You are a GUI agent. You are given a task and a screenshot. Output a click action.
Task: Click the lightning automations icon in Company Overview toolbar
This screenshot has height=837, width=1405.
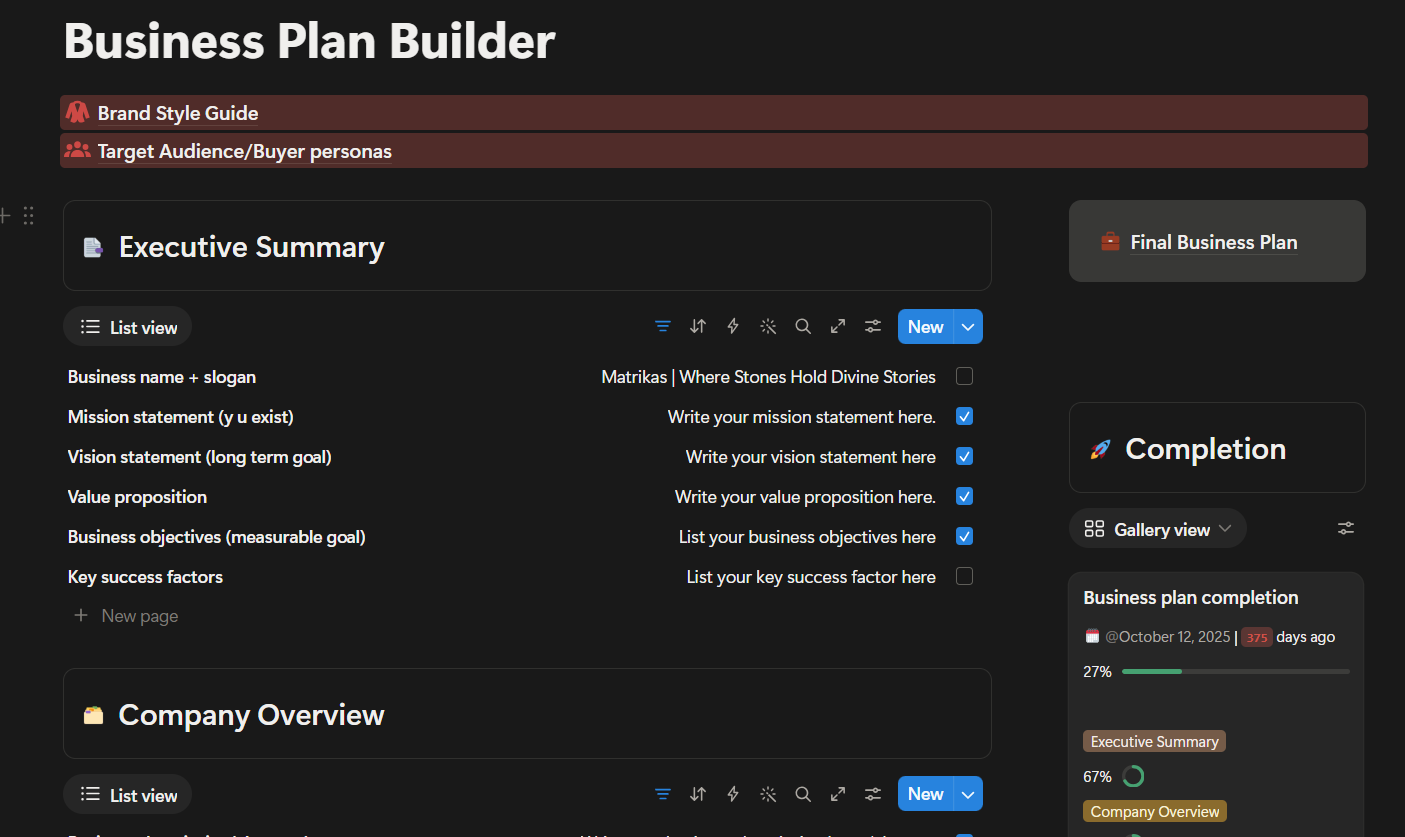click(733, 794)
